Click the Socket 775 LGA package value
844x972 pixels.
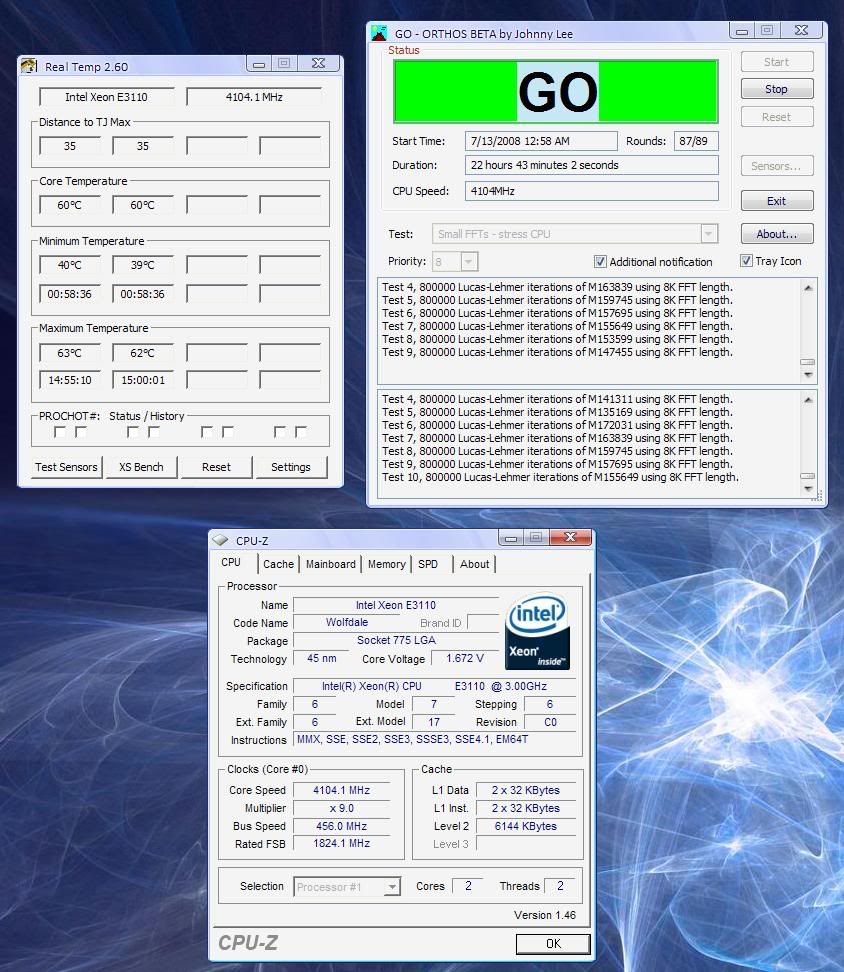(397, 640)
